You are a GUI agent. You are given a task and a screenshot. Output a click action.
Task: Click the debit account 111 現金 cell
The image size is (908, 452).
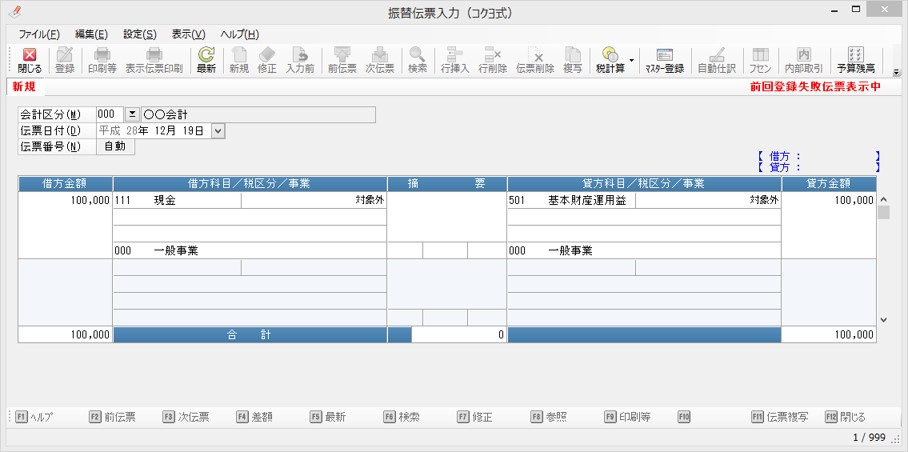[x=177, y=201]
